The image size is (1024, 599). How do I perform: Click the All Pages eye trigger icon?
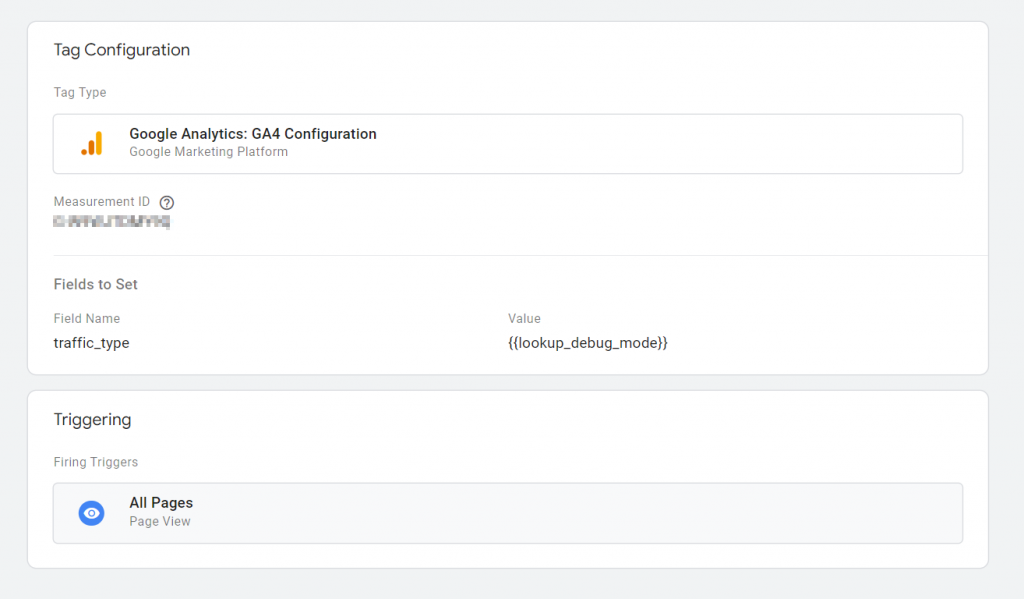coord(91,513)
